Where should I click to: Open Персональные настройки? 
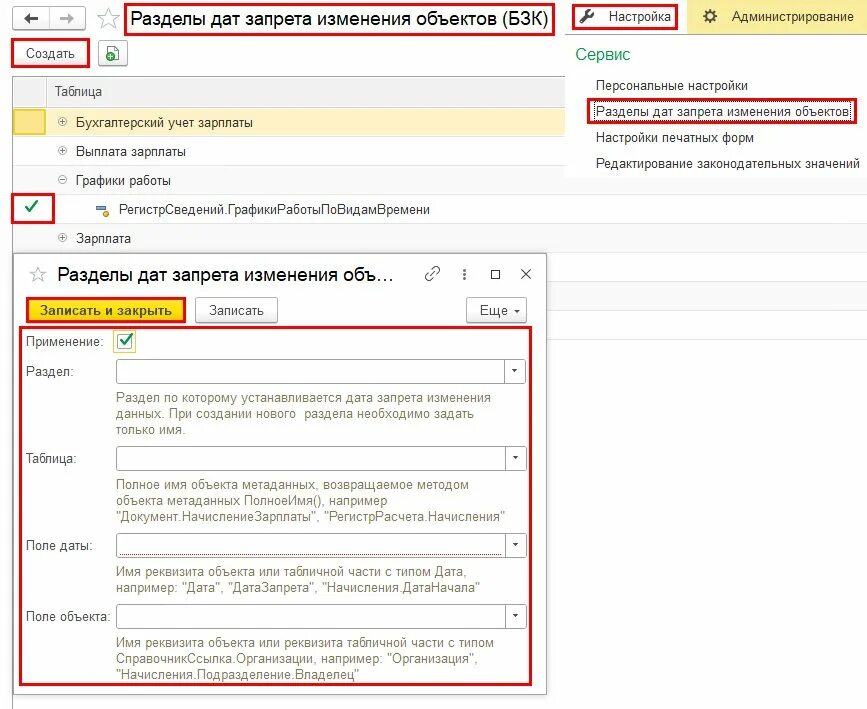(672, 86)
